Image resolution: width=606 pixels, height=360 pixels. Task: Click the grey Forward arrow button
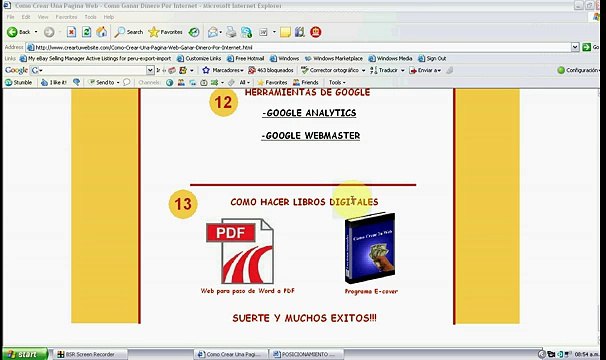[x=49, y=32]
